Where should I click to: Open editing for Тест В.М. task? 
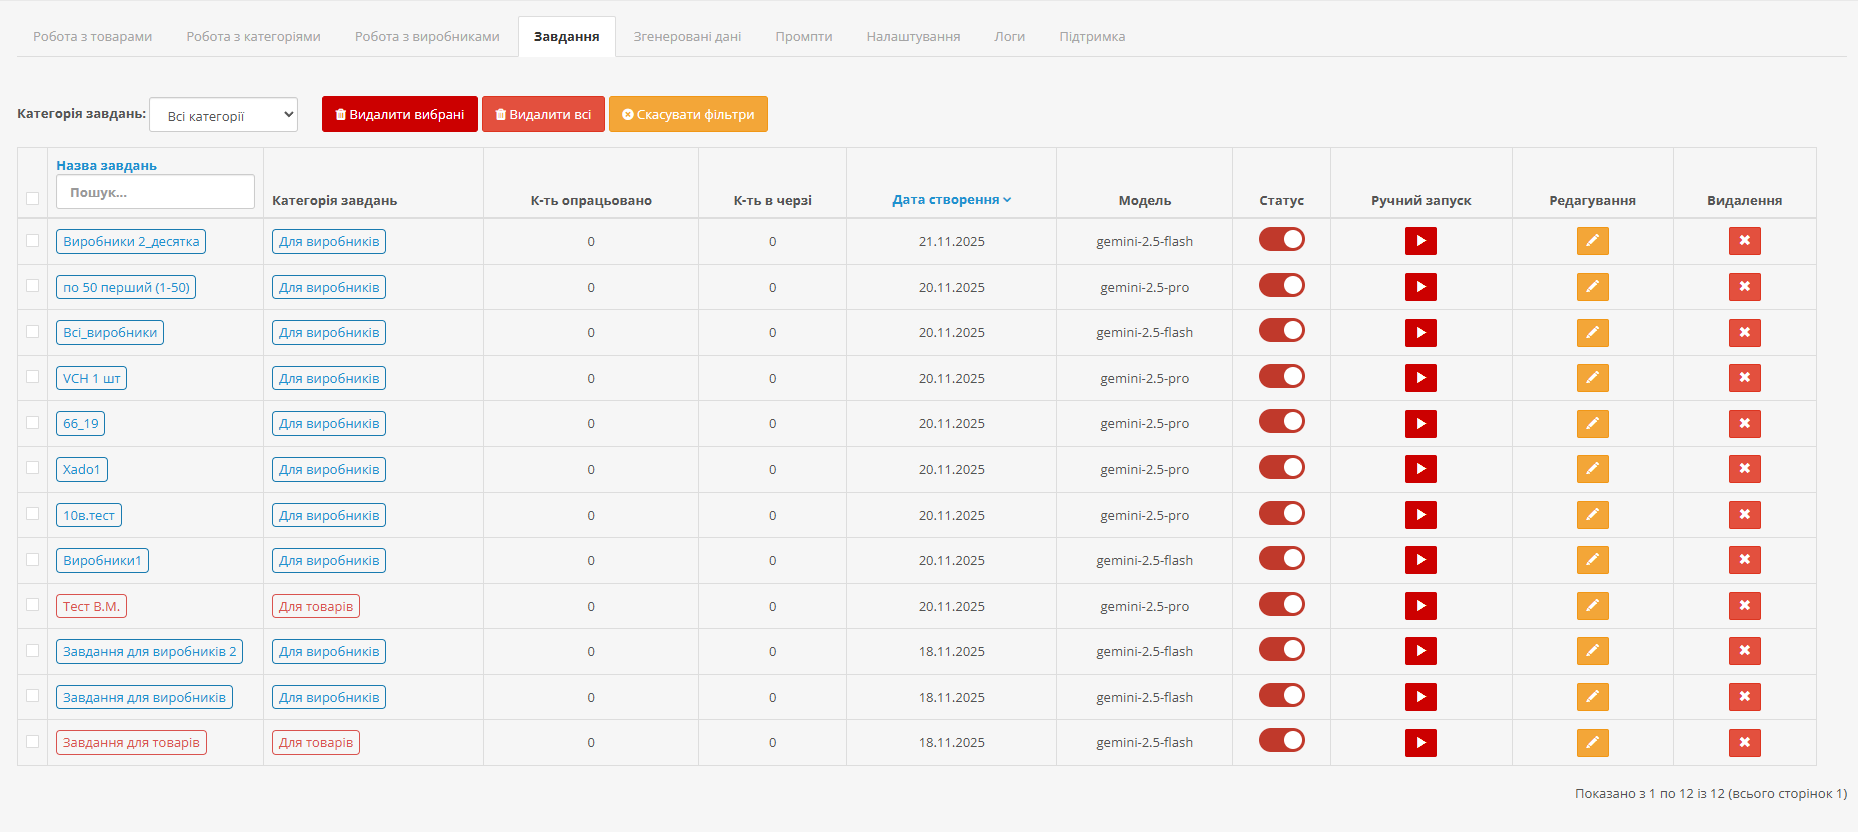click(x=1592, y=606)
